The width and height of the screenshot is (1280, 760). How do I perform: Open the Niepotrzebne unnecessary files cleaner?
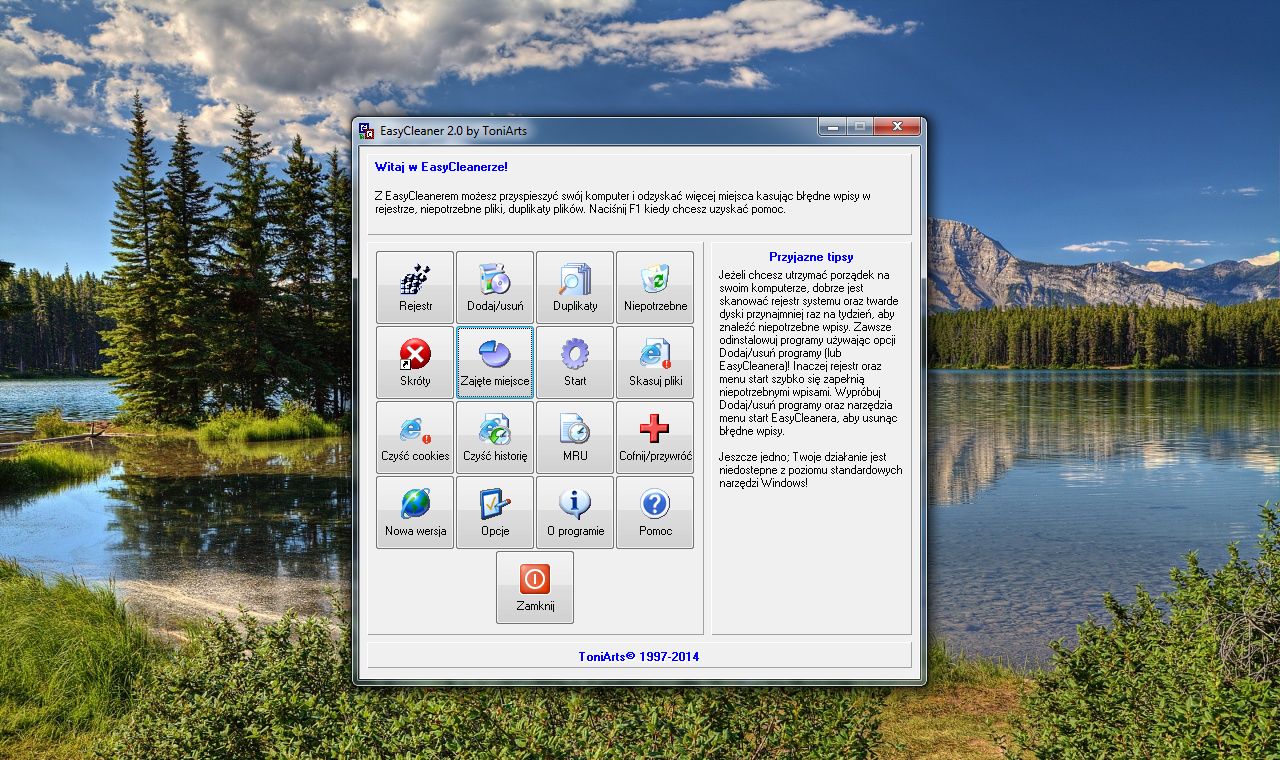point(655,287)
